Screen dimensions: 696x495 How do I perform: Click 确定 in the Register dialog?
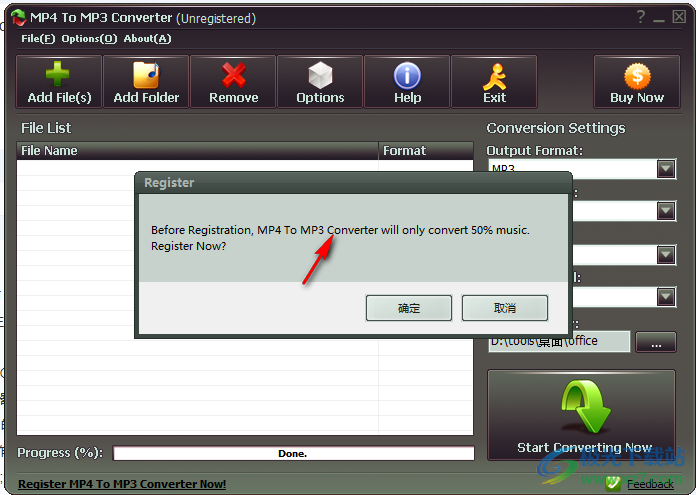click(x=409, y=308)
